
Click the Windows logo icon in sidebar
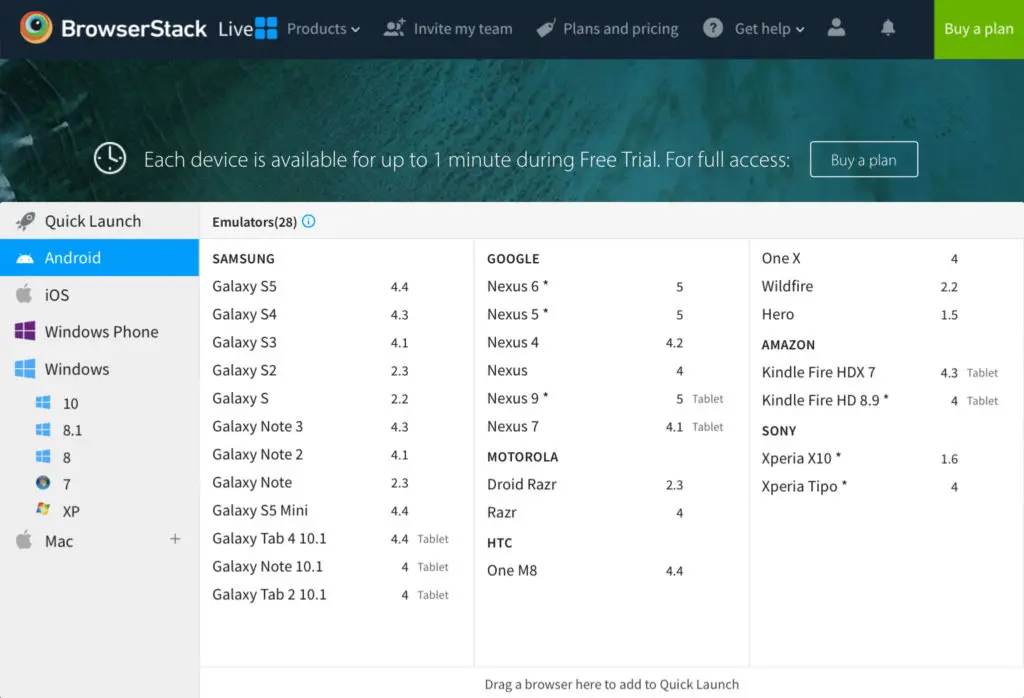[25, 368]
